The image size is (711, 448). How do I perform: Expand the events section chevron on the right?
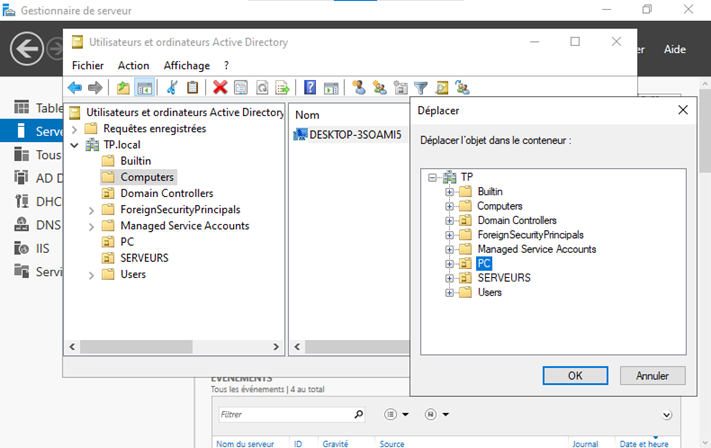[x=667, y=415]
